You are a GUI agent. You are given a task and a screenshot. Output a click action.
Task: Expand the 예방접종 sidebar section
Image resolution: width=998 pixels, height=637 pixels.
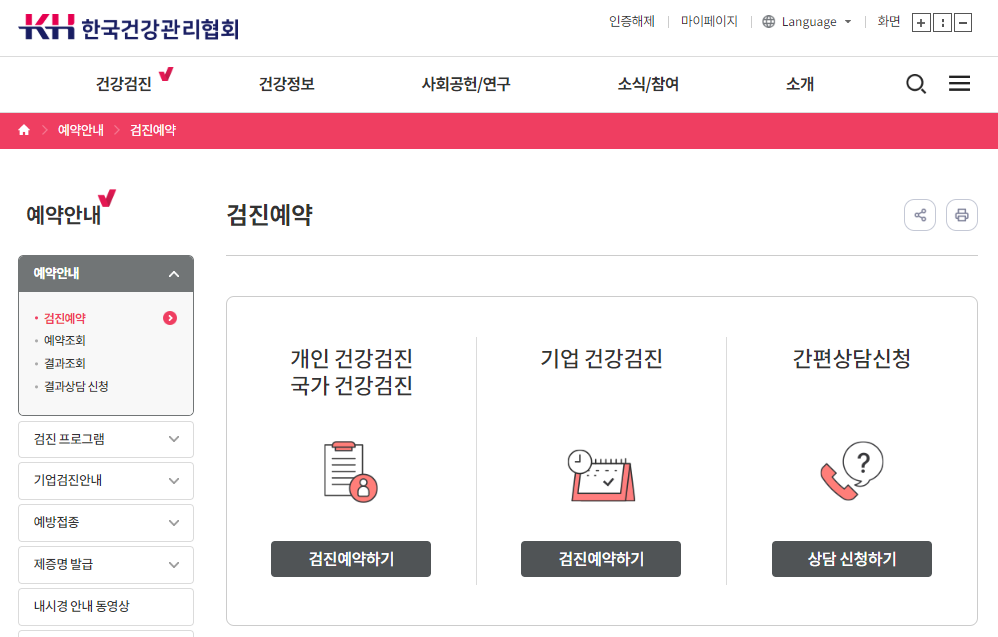pyautogui.click(x=105, y=523)
